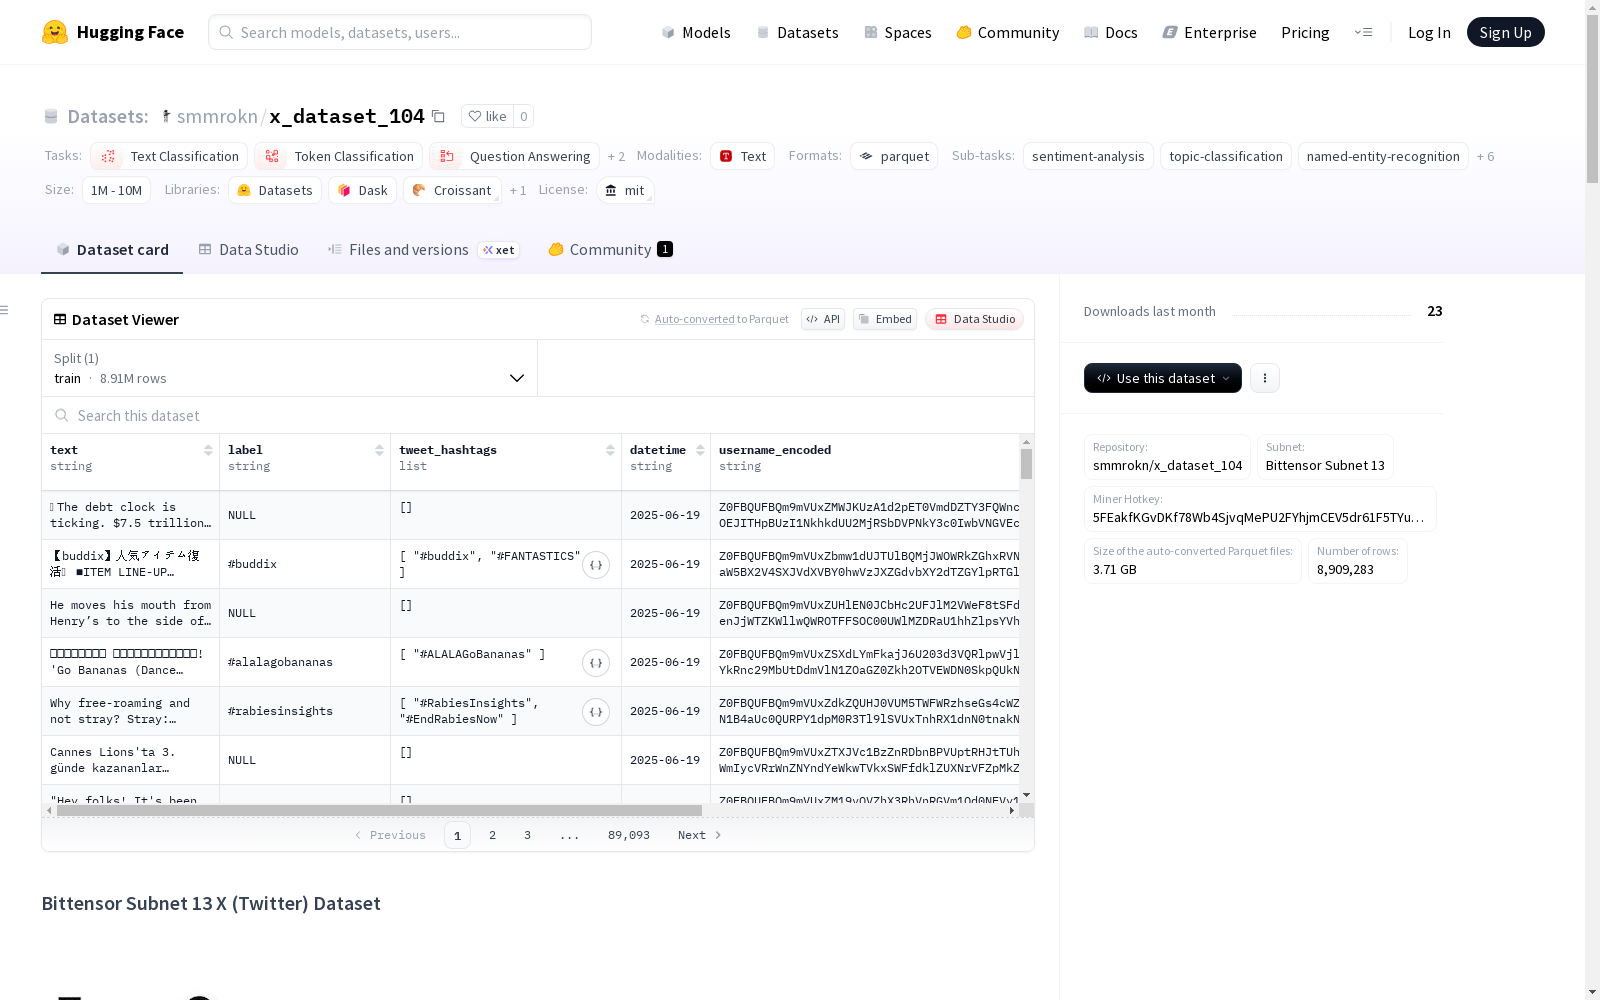Show +6 more sub-tasks
This screenshot has height=1000, width=1600.
pyautogui.click(x=1485, y=157)
